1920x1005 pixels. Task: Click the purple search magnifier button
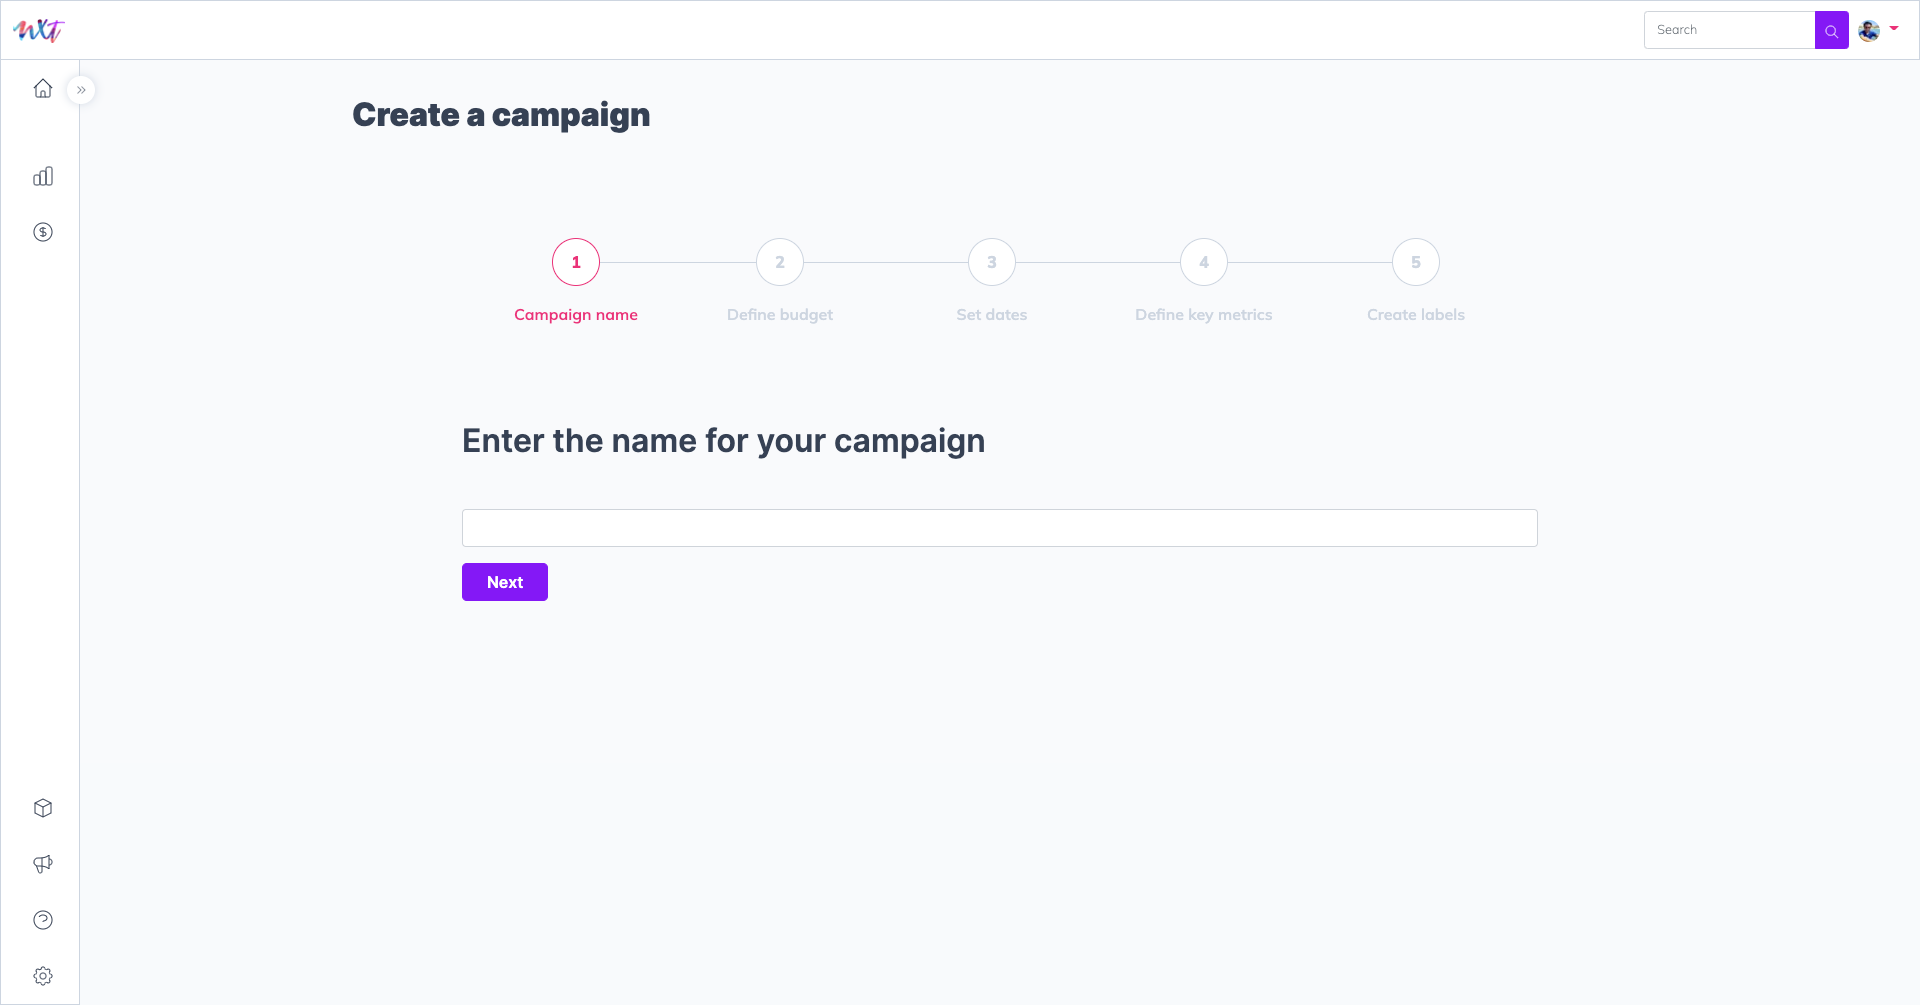click(x=1831, y=30)
